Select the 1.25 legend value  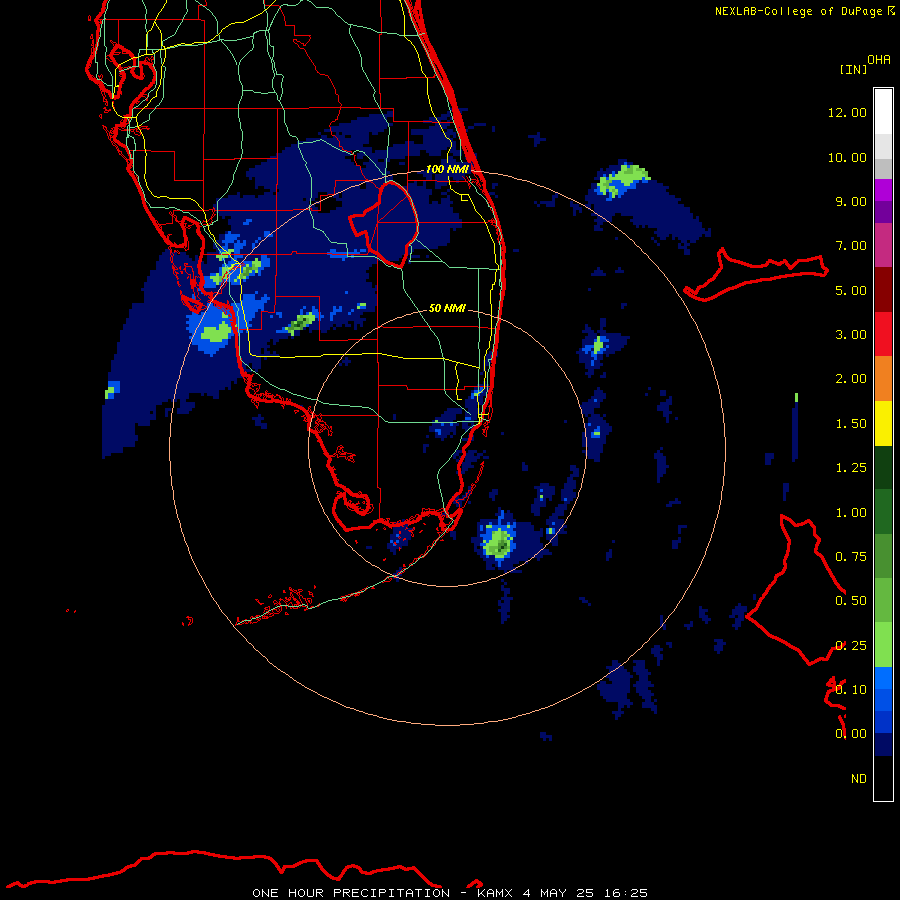tap(851, 468)
